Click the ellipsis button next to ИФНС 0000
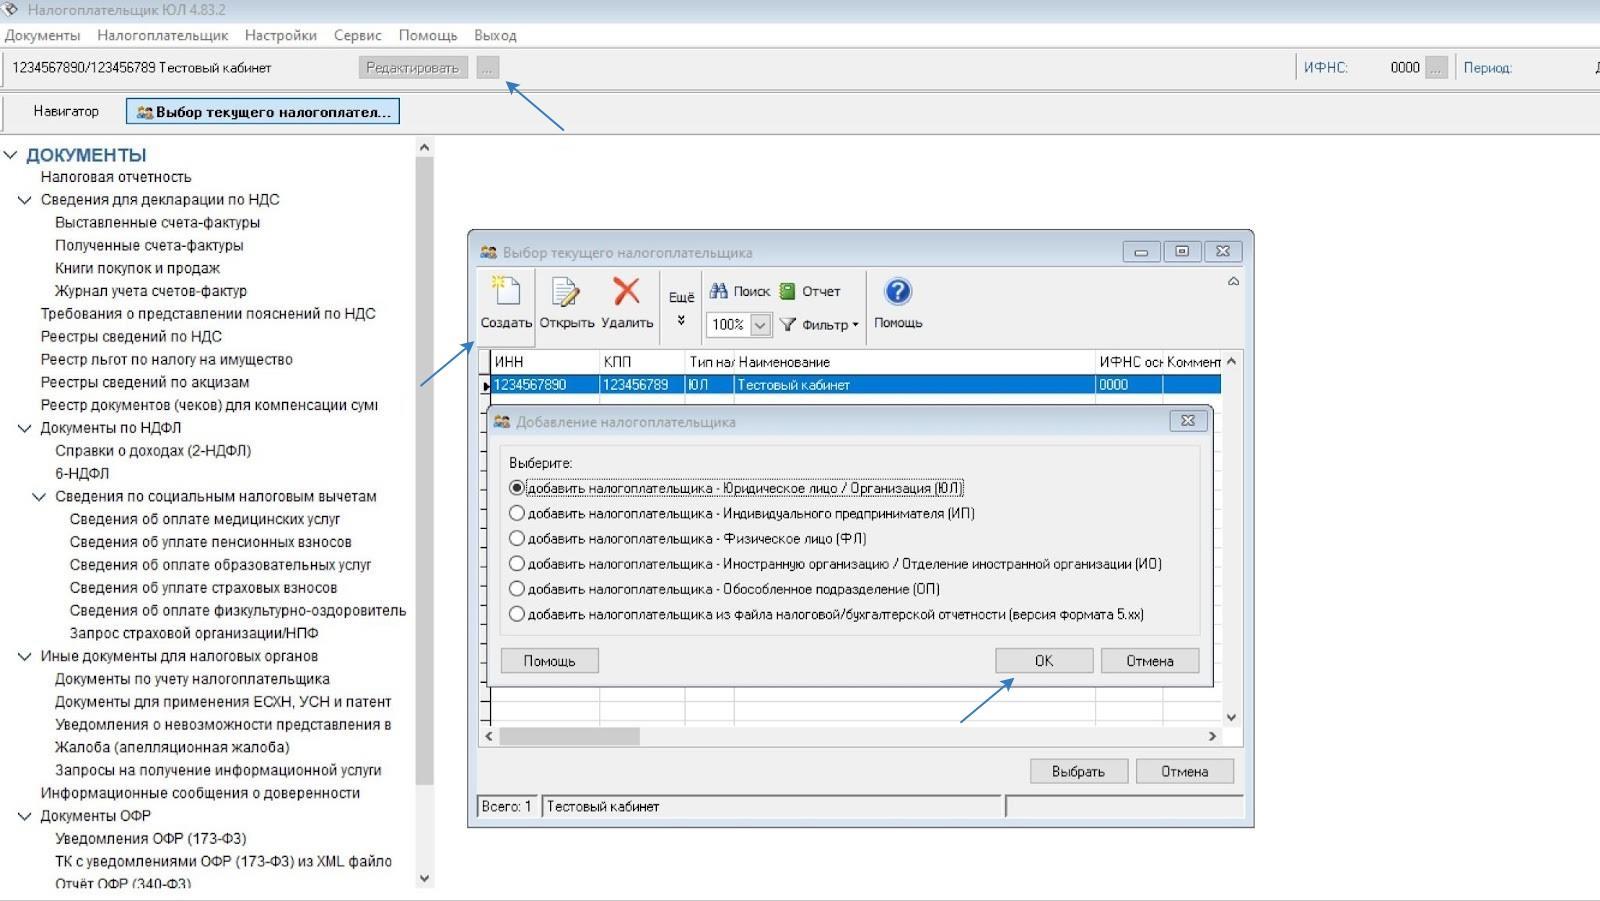1600x901 pixels. coord(1436,68)
